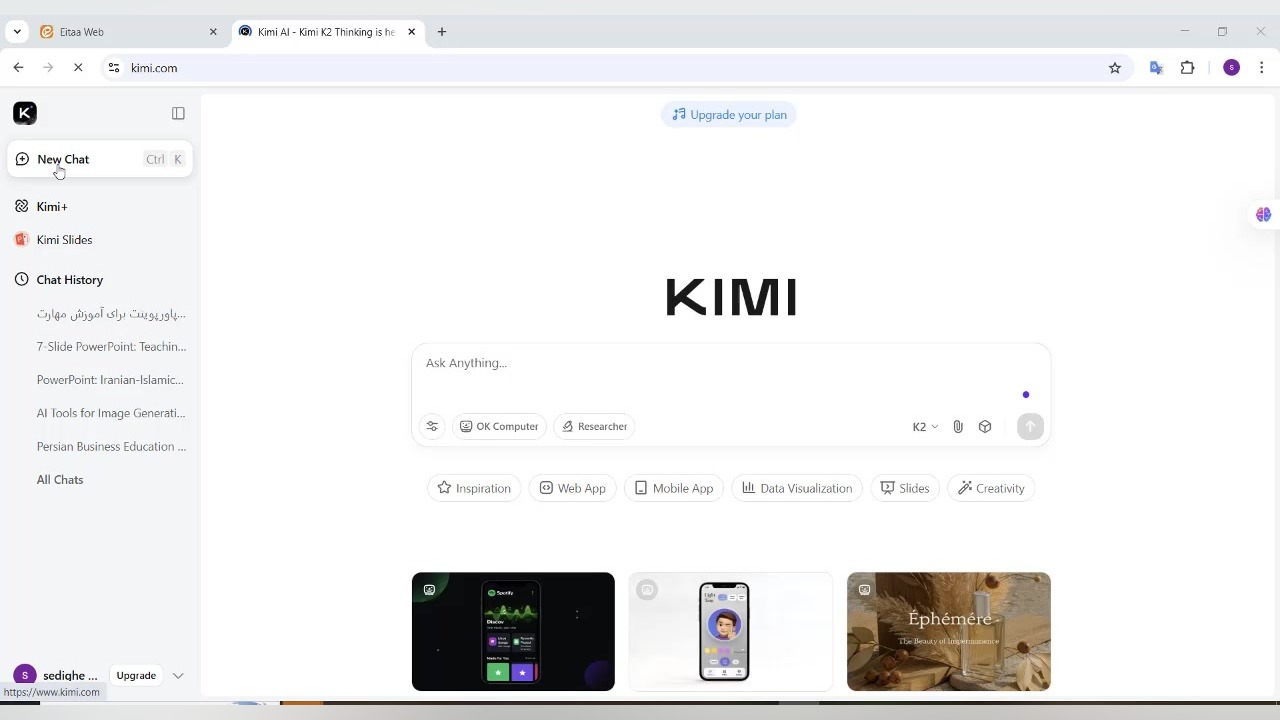1280x720 pixels.
Task: Click the 3D model box icon
Action: pos(985,426)
